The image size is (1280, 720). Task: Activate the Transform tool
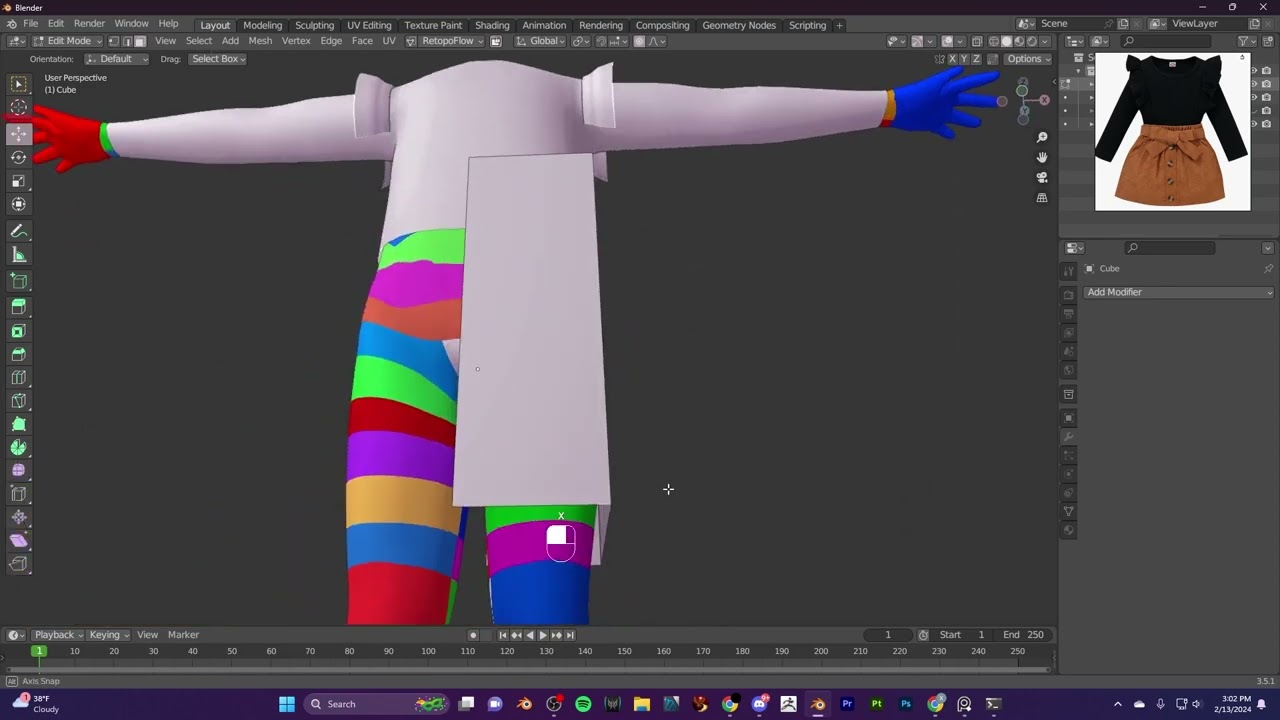pyautogui.click(x=19, y=204)
